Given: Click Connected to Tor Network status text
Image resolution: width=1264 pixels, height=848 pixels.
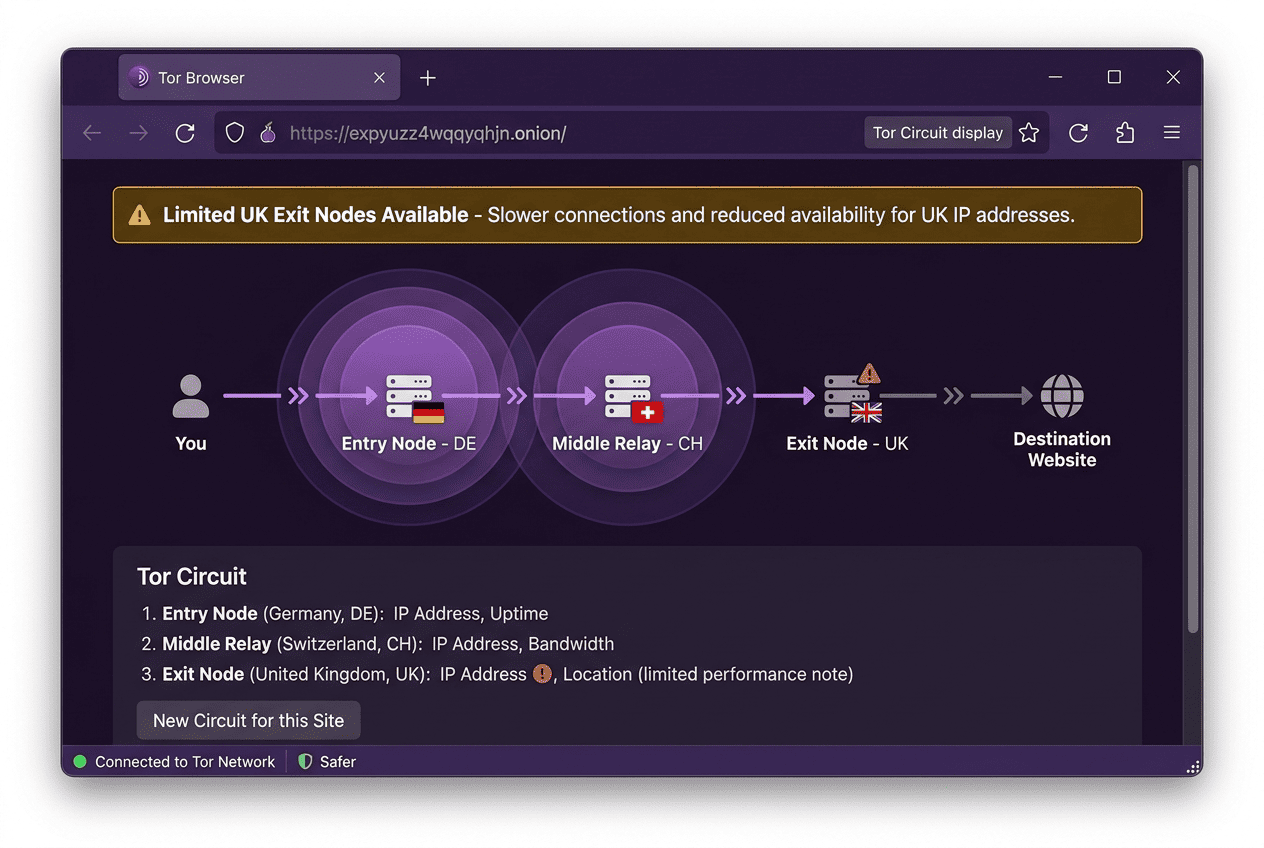Looking at the screenshot, I should pos(185,762).
